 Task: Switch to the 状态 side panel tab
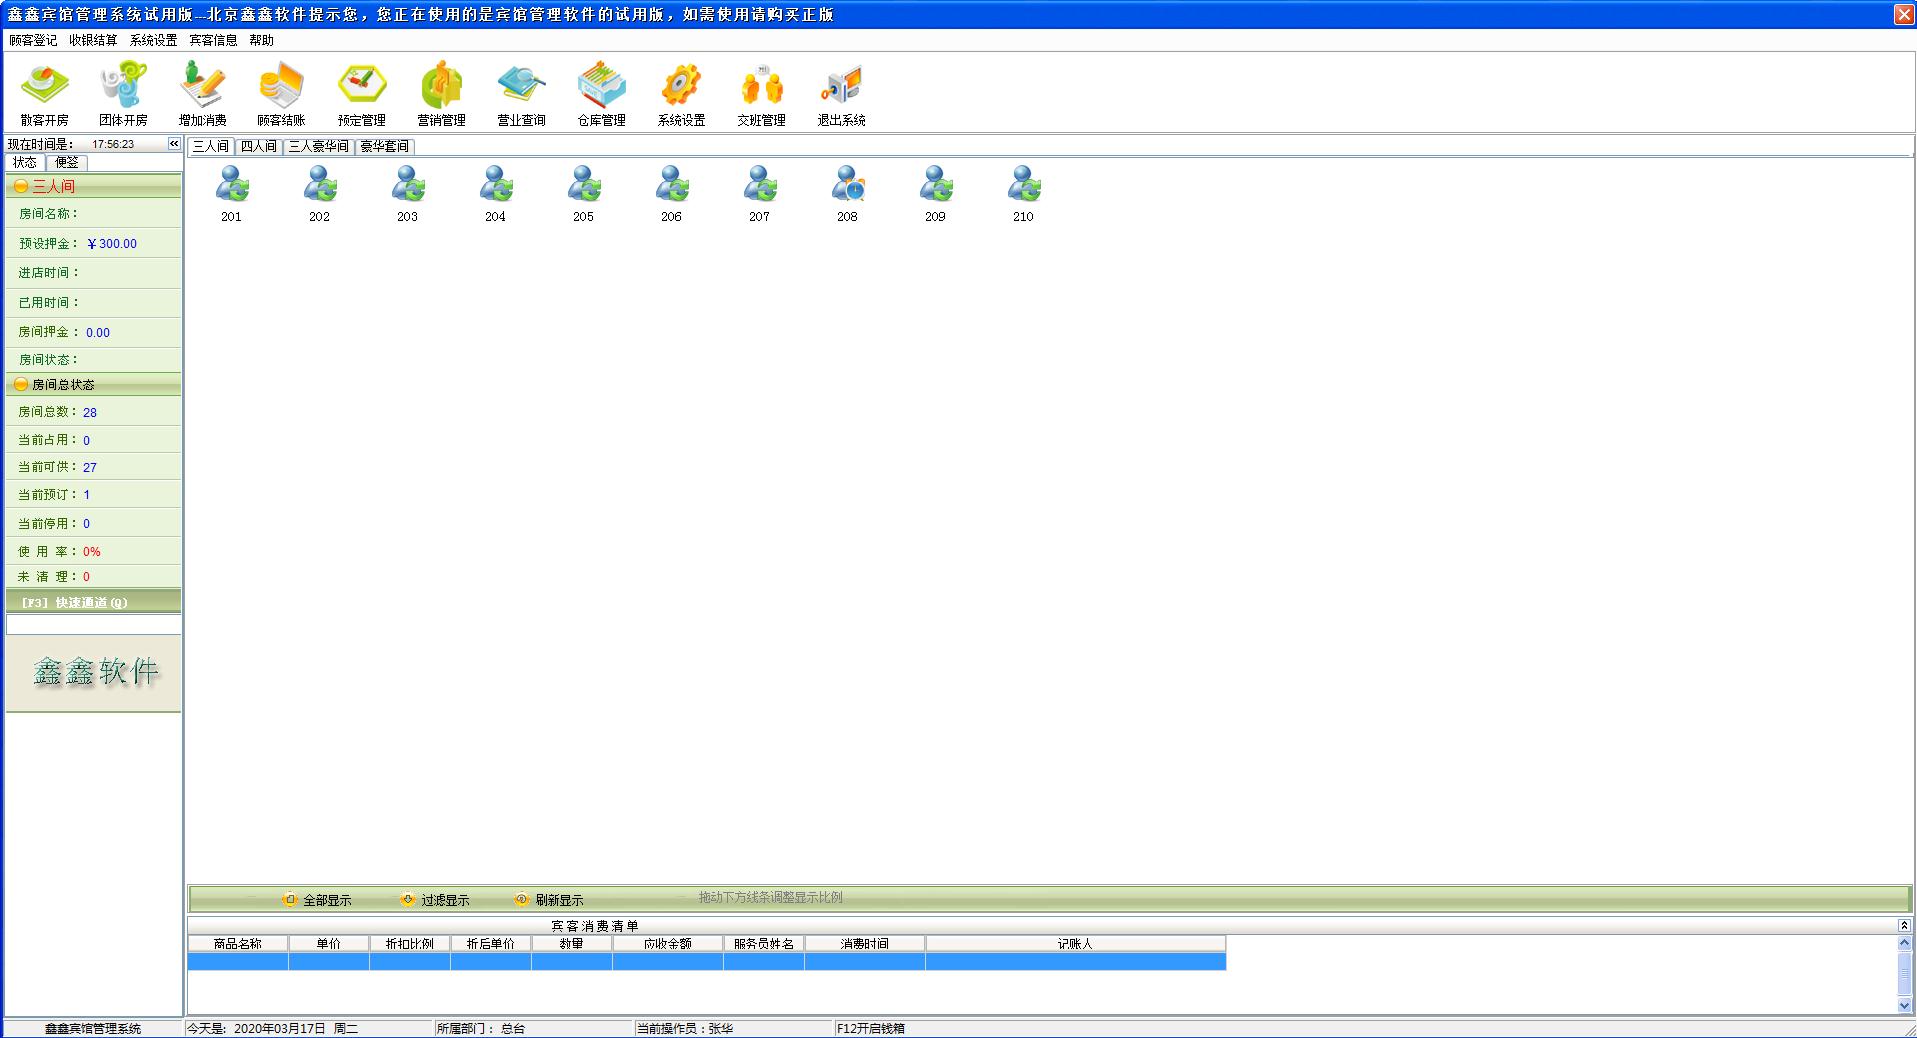tap(25, 162)
